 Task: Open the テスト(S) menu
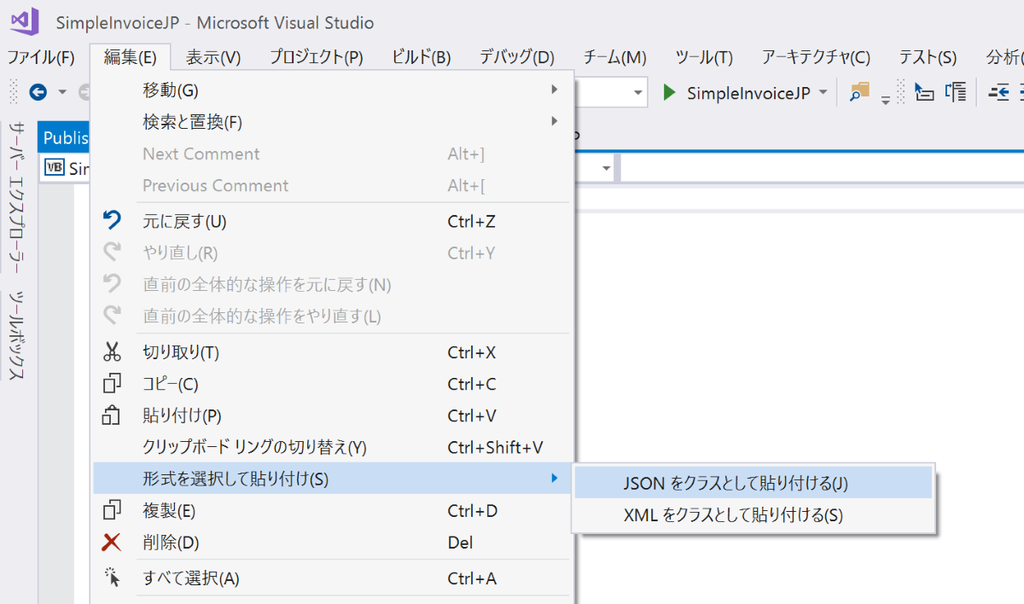coord(927,57)
